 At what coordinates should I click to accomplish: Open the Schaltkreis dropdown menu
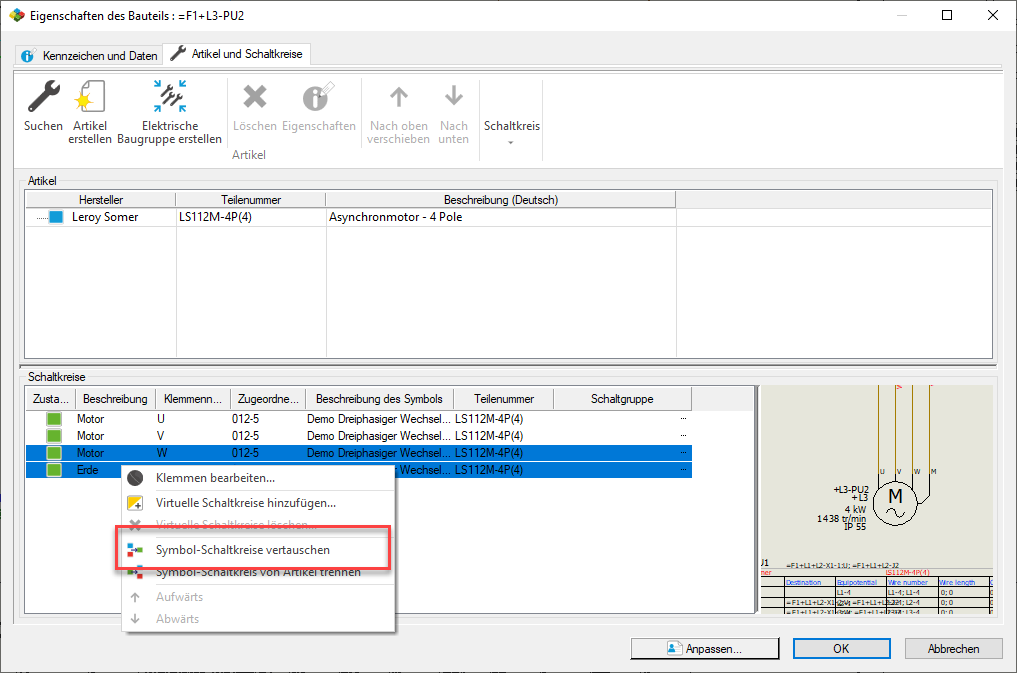pyautogui.click(x=511, y=131)
